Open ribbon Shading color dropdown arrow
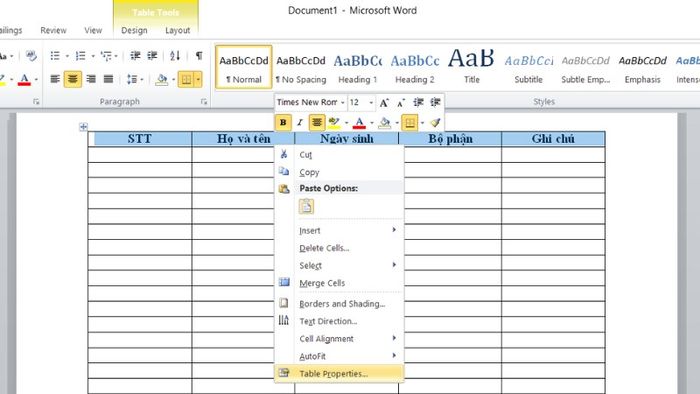 point(173,80)
